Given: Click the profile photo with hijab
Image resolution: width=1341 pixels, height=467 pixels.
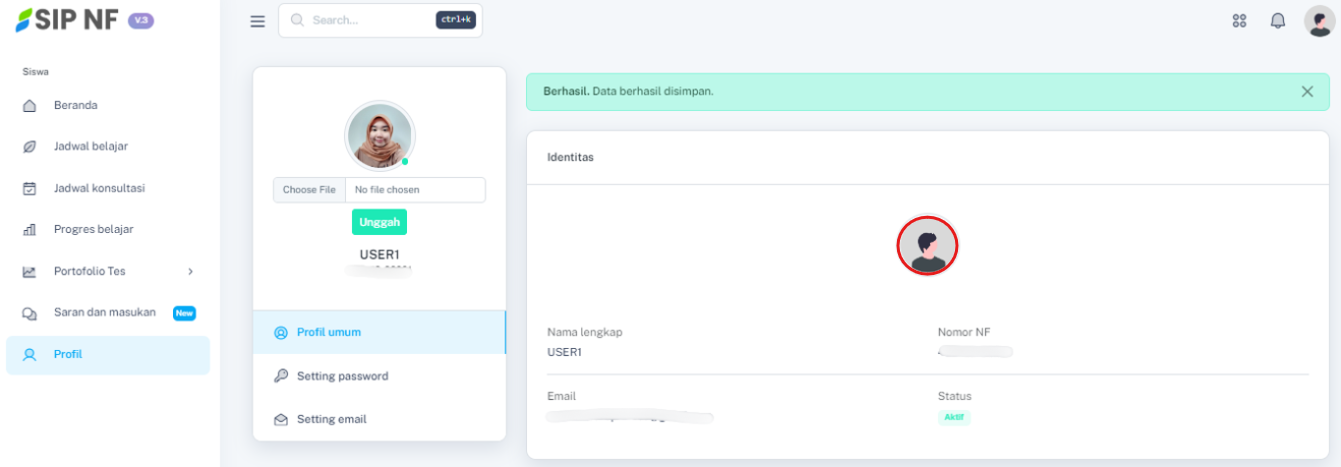Looking at the screenshot, I should coord(379,135).
